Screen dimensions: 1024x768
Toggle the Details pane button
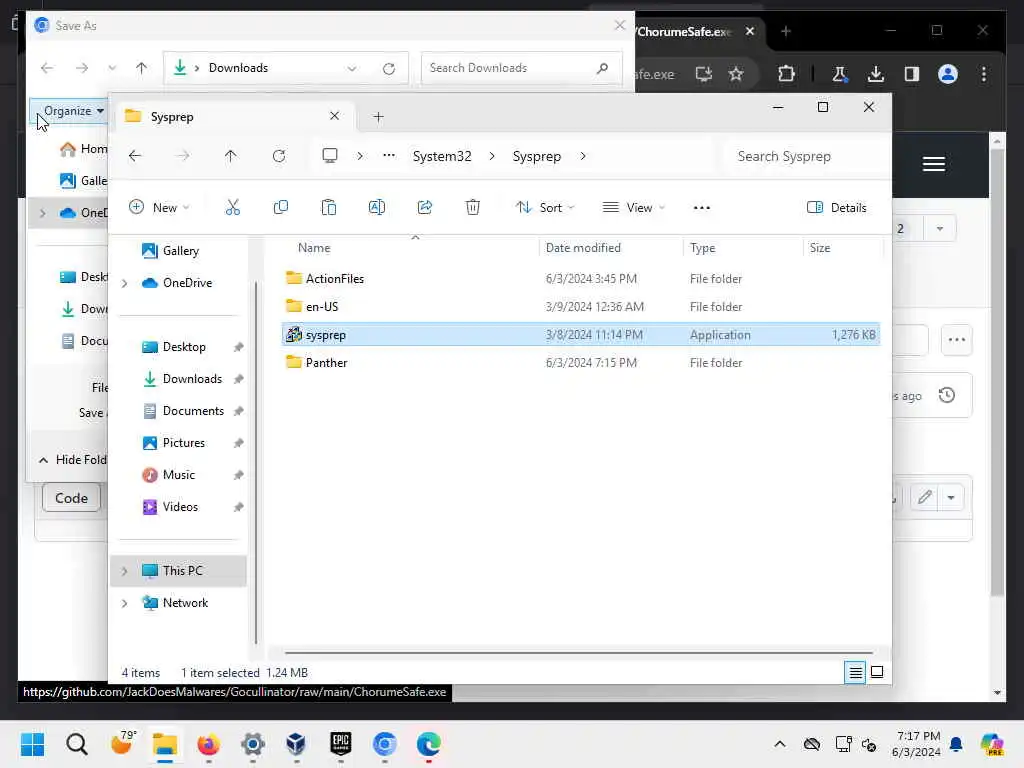click(x=837, y=208)
